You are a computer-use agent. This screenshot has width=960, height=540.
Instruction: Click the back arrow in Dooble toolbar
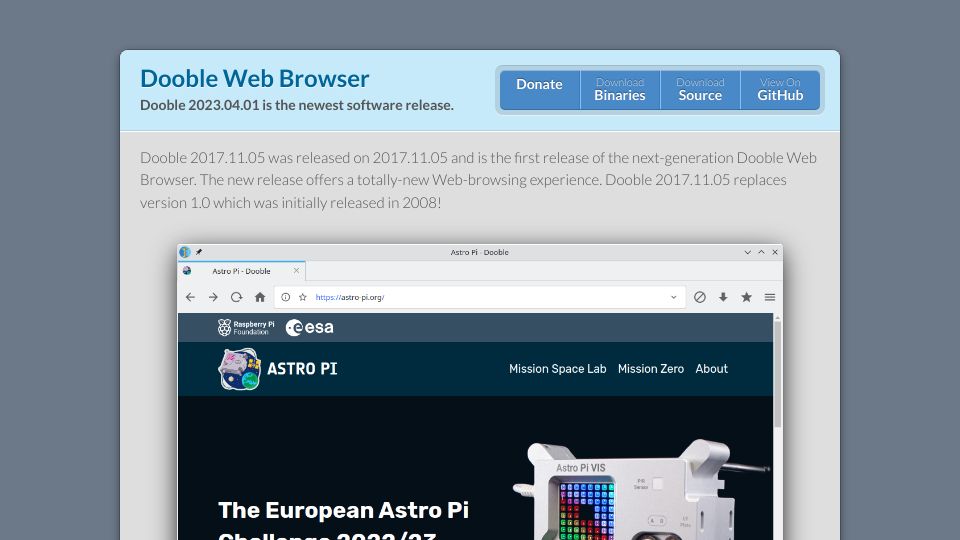click(x=190, y=297)
